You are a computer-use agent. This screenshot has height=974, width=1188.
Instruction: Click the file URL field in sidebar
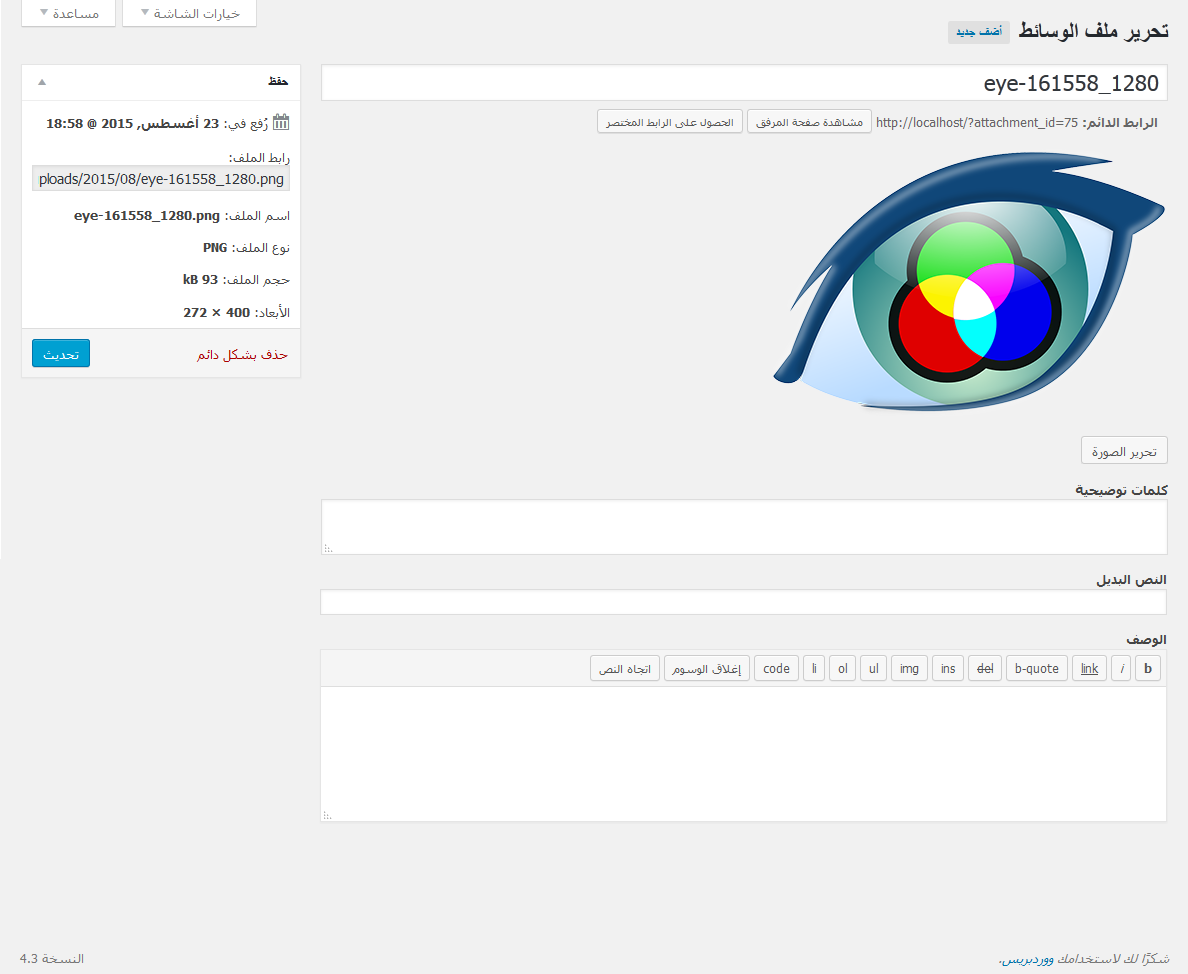pos(161,180)
